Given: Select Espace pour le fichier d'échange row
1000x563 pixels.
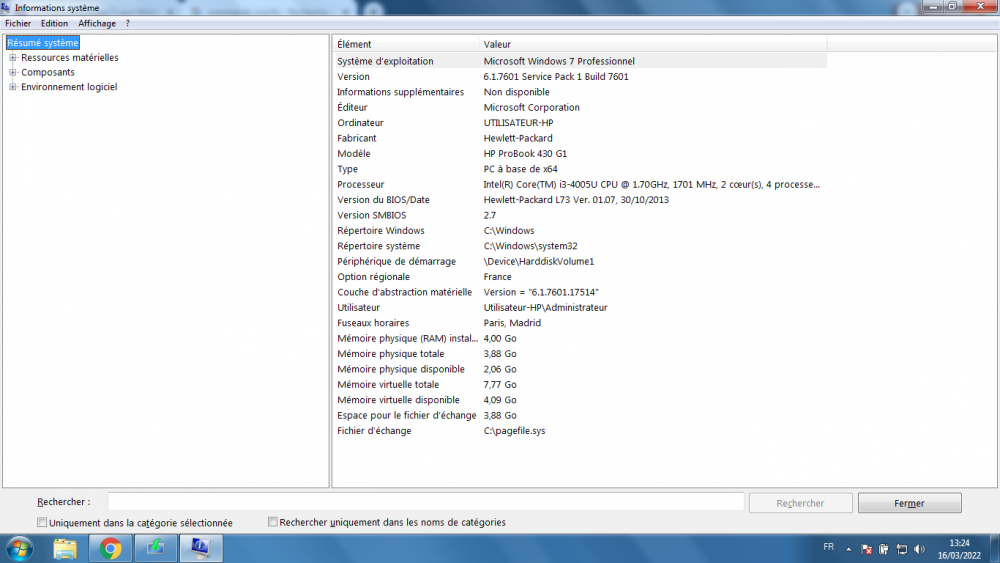Looking at the screenshot, I should [580, 415].
